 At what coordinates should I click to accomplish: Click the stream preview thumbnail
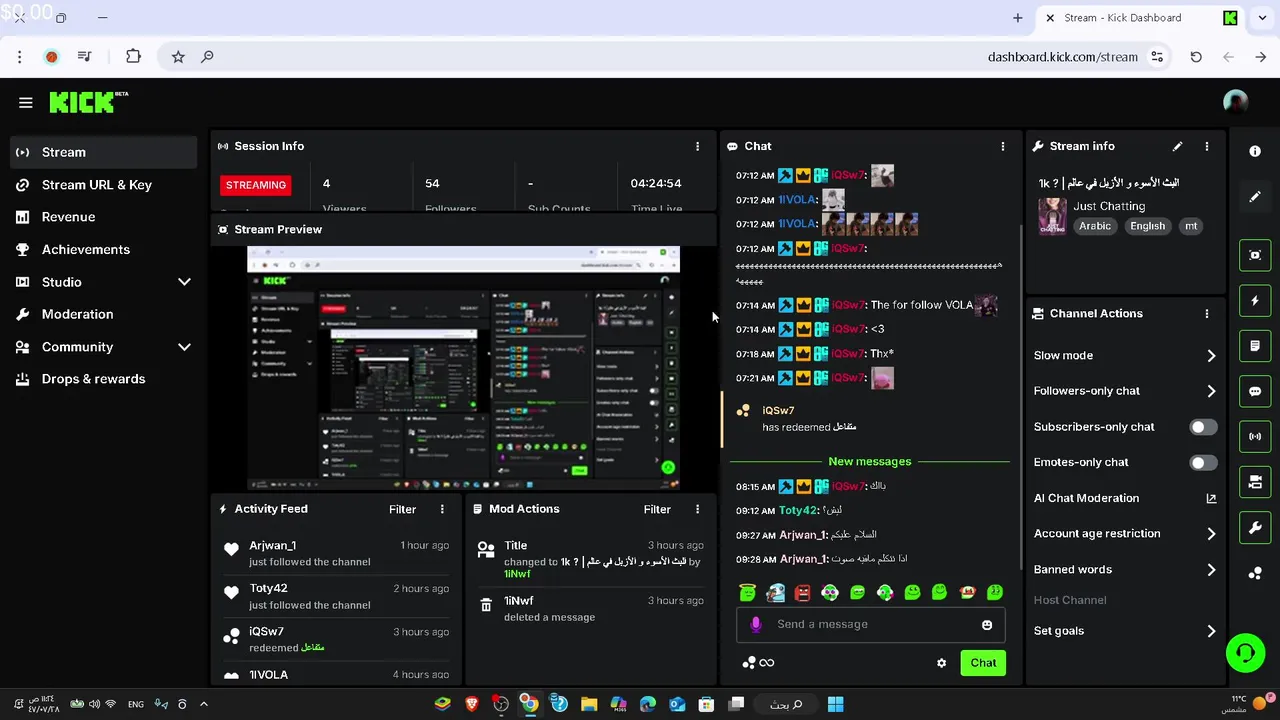click(x=463, y=368)
